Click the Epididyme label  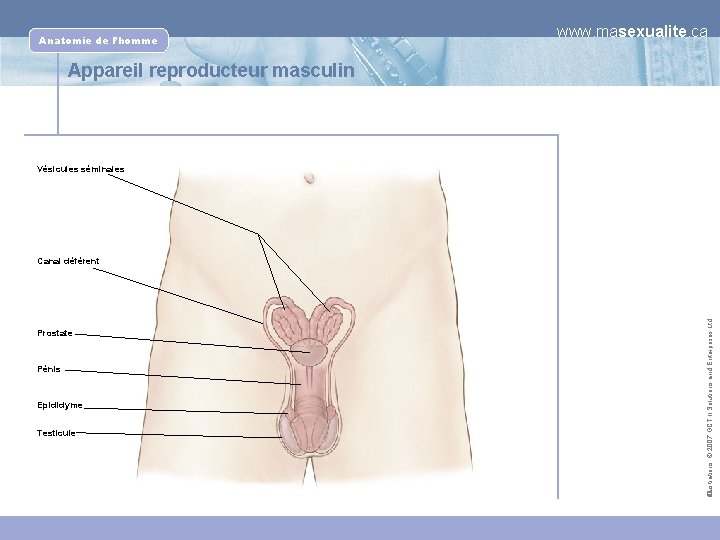coord(60,405)
